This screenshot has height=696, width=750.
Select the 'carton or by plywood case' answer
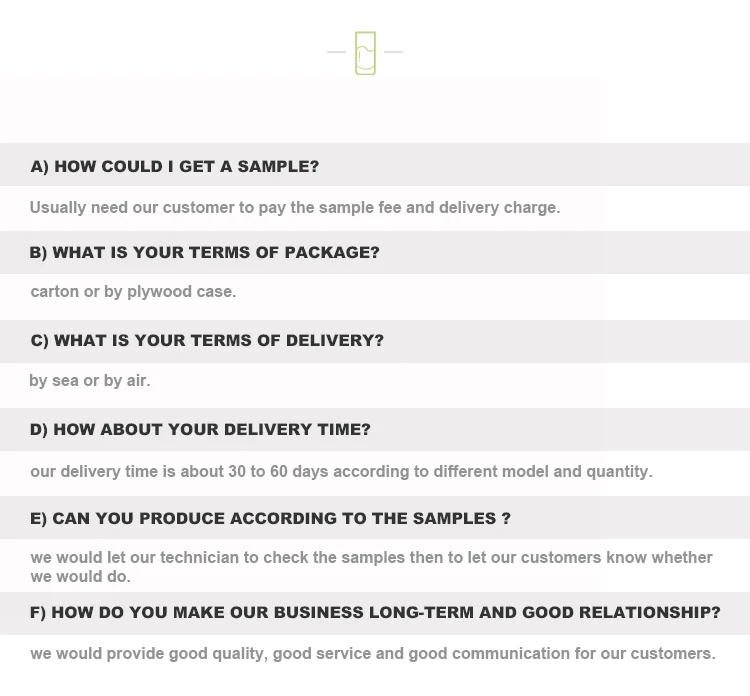click(133, 292)
